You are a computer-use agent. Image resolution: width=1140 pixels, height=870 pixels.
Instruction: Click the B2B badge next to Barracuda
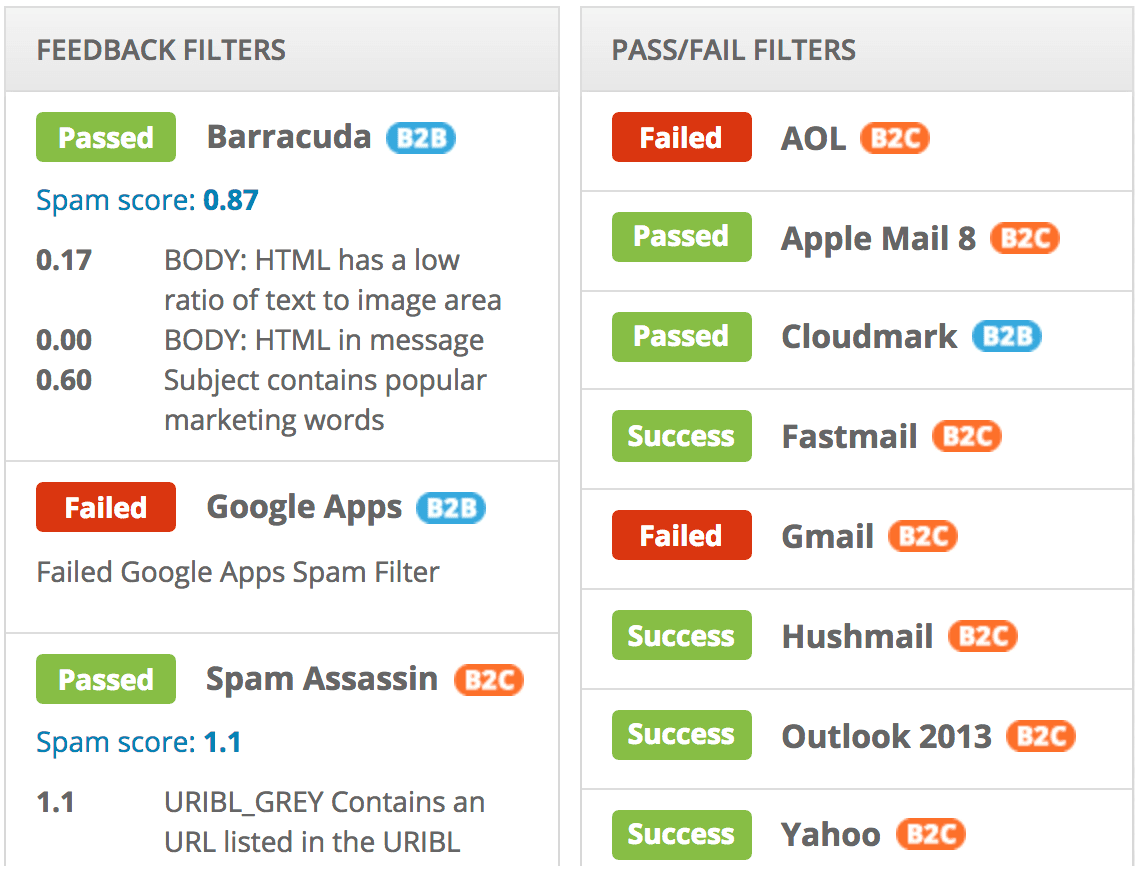pos(420,138)
